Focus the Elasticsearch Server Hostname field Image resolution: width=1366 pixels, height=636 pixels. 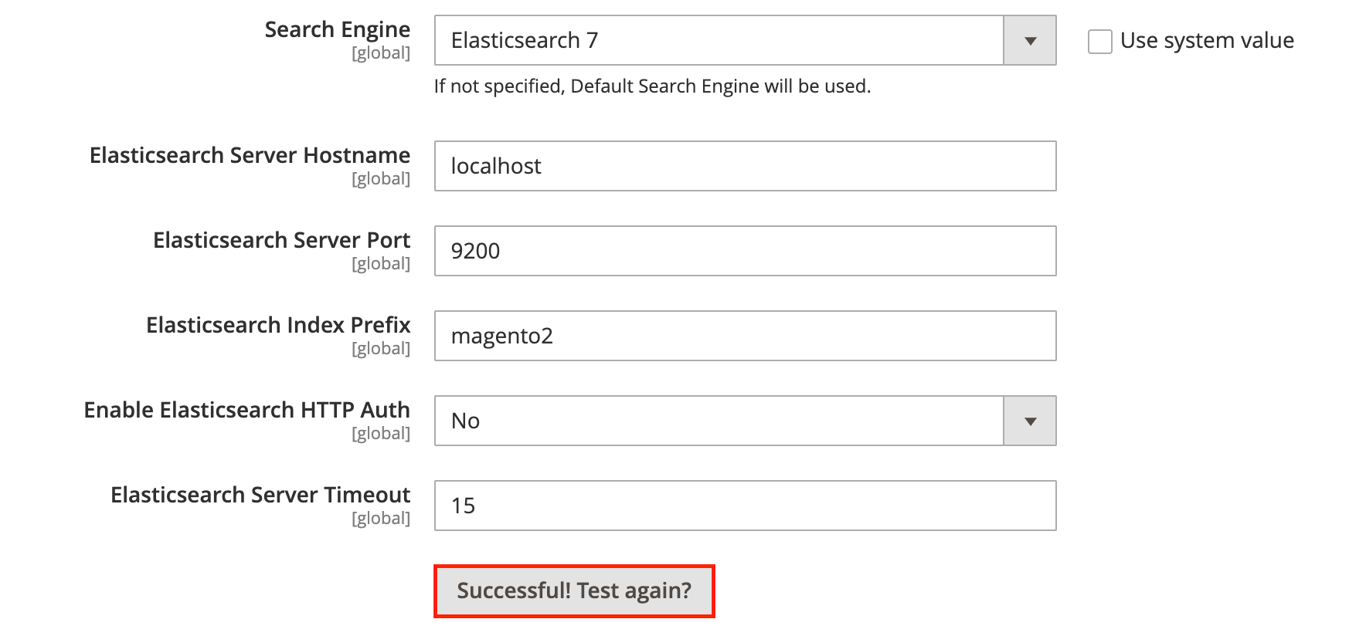[745, 166]
